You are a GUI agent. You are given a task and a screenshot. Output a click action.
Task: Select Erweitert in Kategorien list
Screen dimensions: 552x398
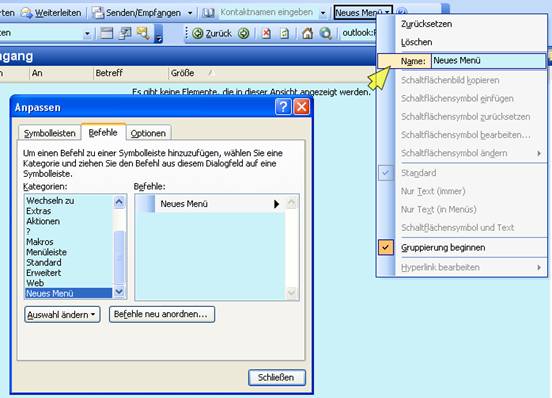tap(69, 273)
